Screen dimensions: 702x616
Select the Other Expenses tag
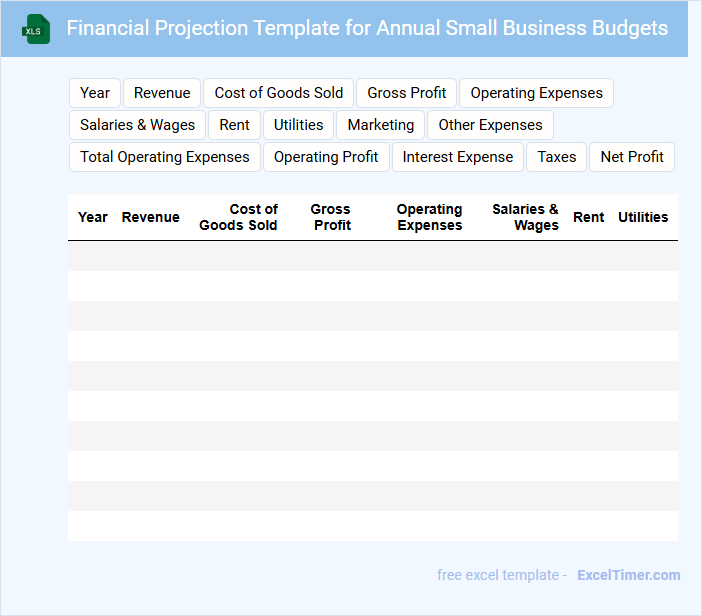[490, 125]
